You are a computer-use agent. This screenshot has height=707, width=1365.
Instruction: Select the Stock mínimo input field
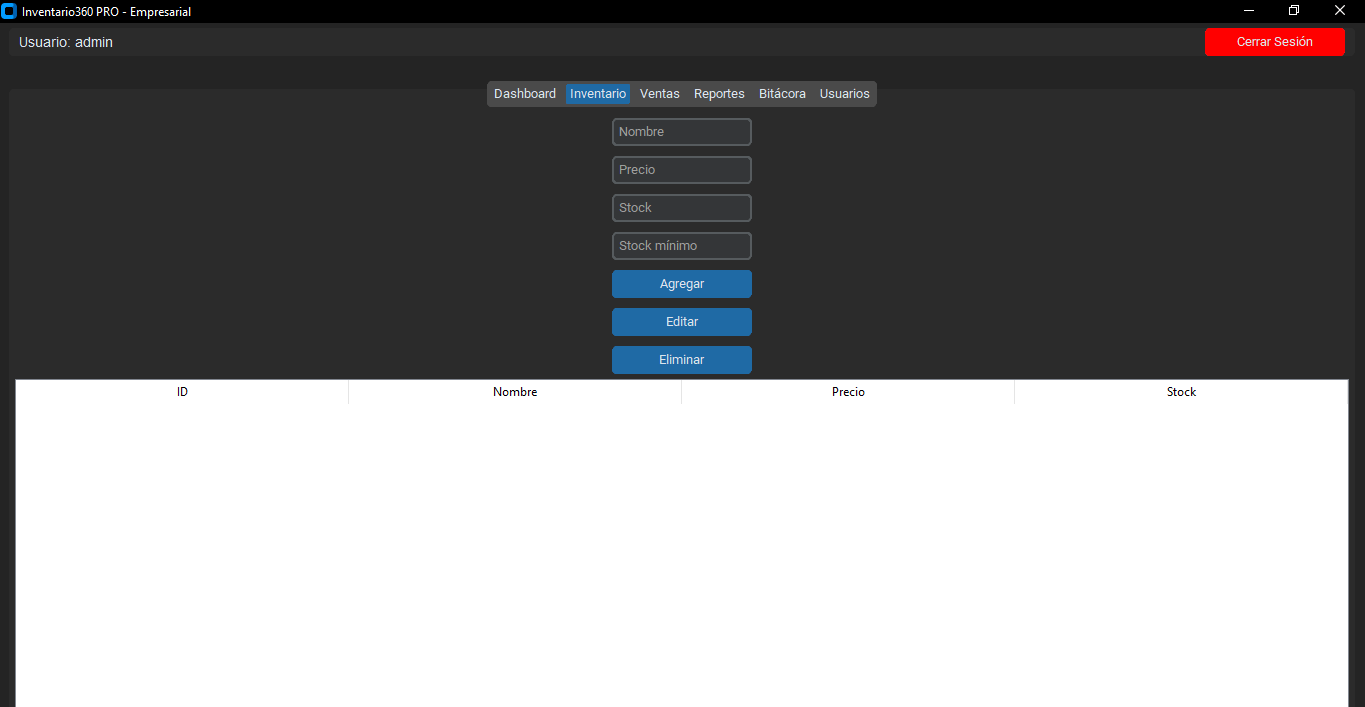[682, 246]
